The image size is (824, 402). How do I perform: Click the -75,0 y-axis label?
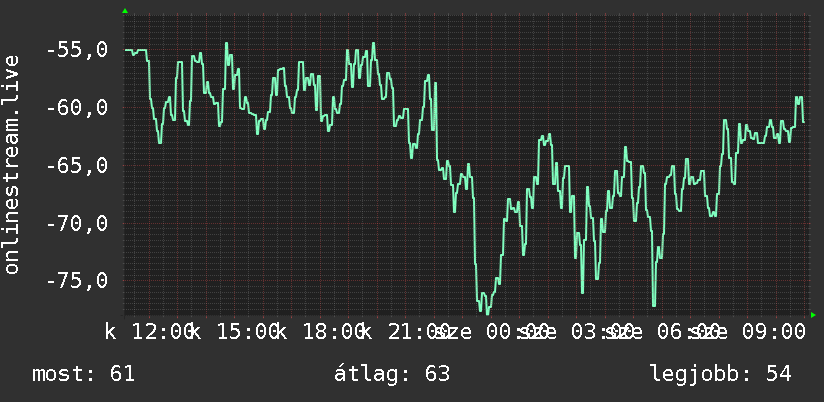(x=77, y=281)
